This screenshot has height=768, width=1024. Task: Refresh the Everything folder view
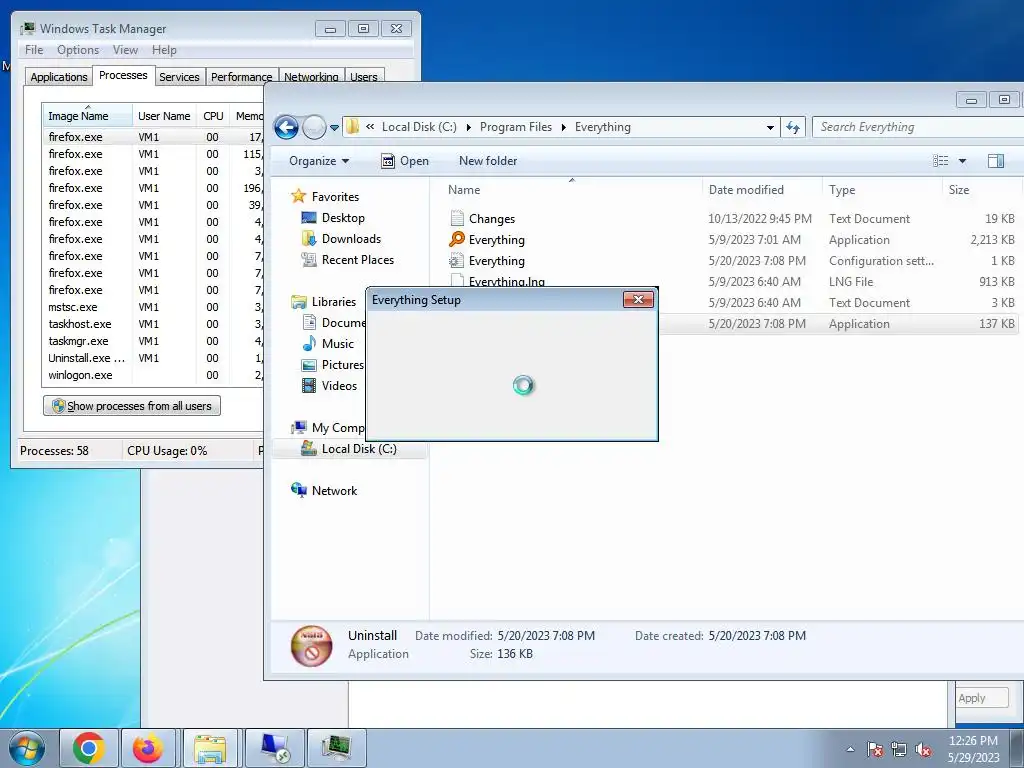click(x=793, y=127)
